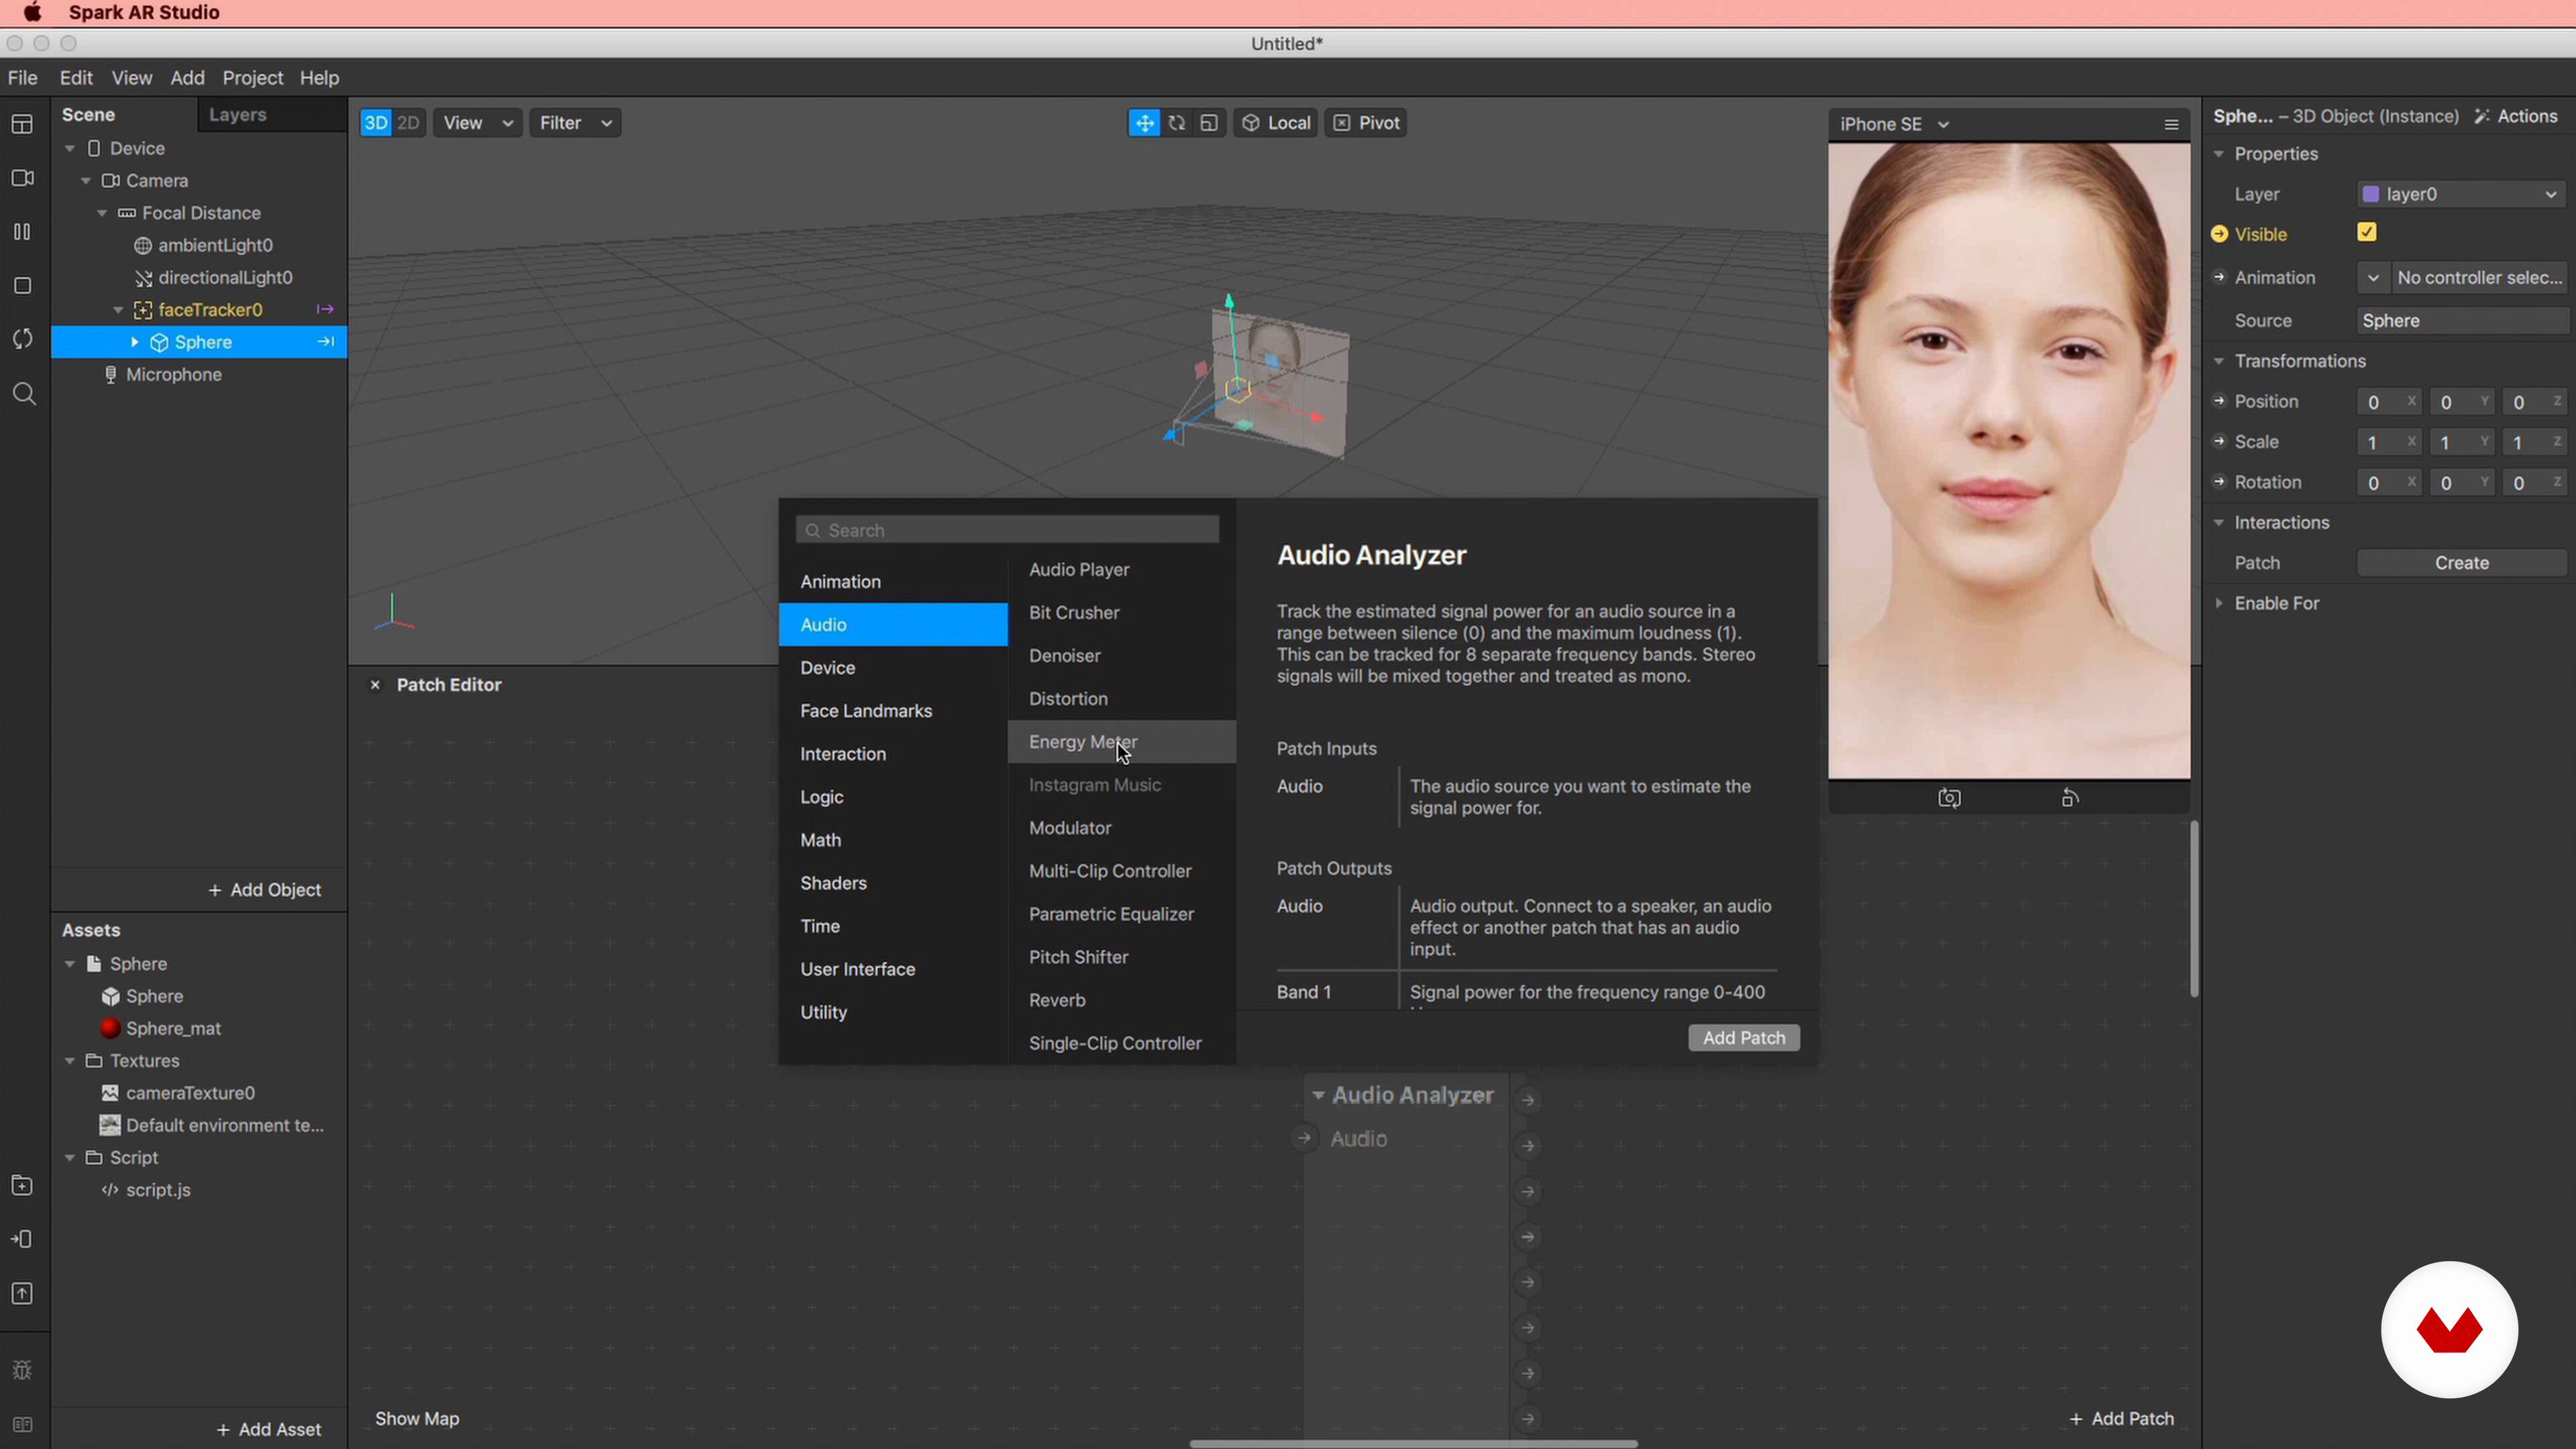Open the iPhone SE device dropdown
Image resolution: width=2576 pixels, height=1449 pixels.
pyautogui.click(x=1894, y=125)
